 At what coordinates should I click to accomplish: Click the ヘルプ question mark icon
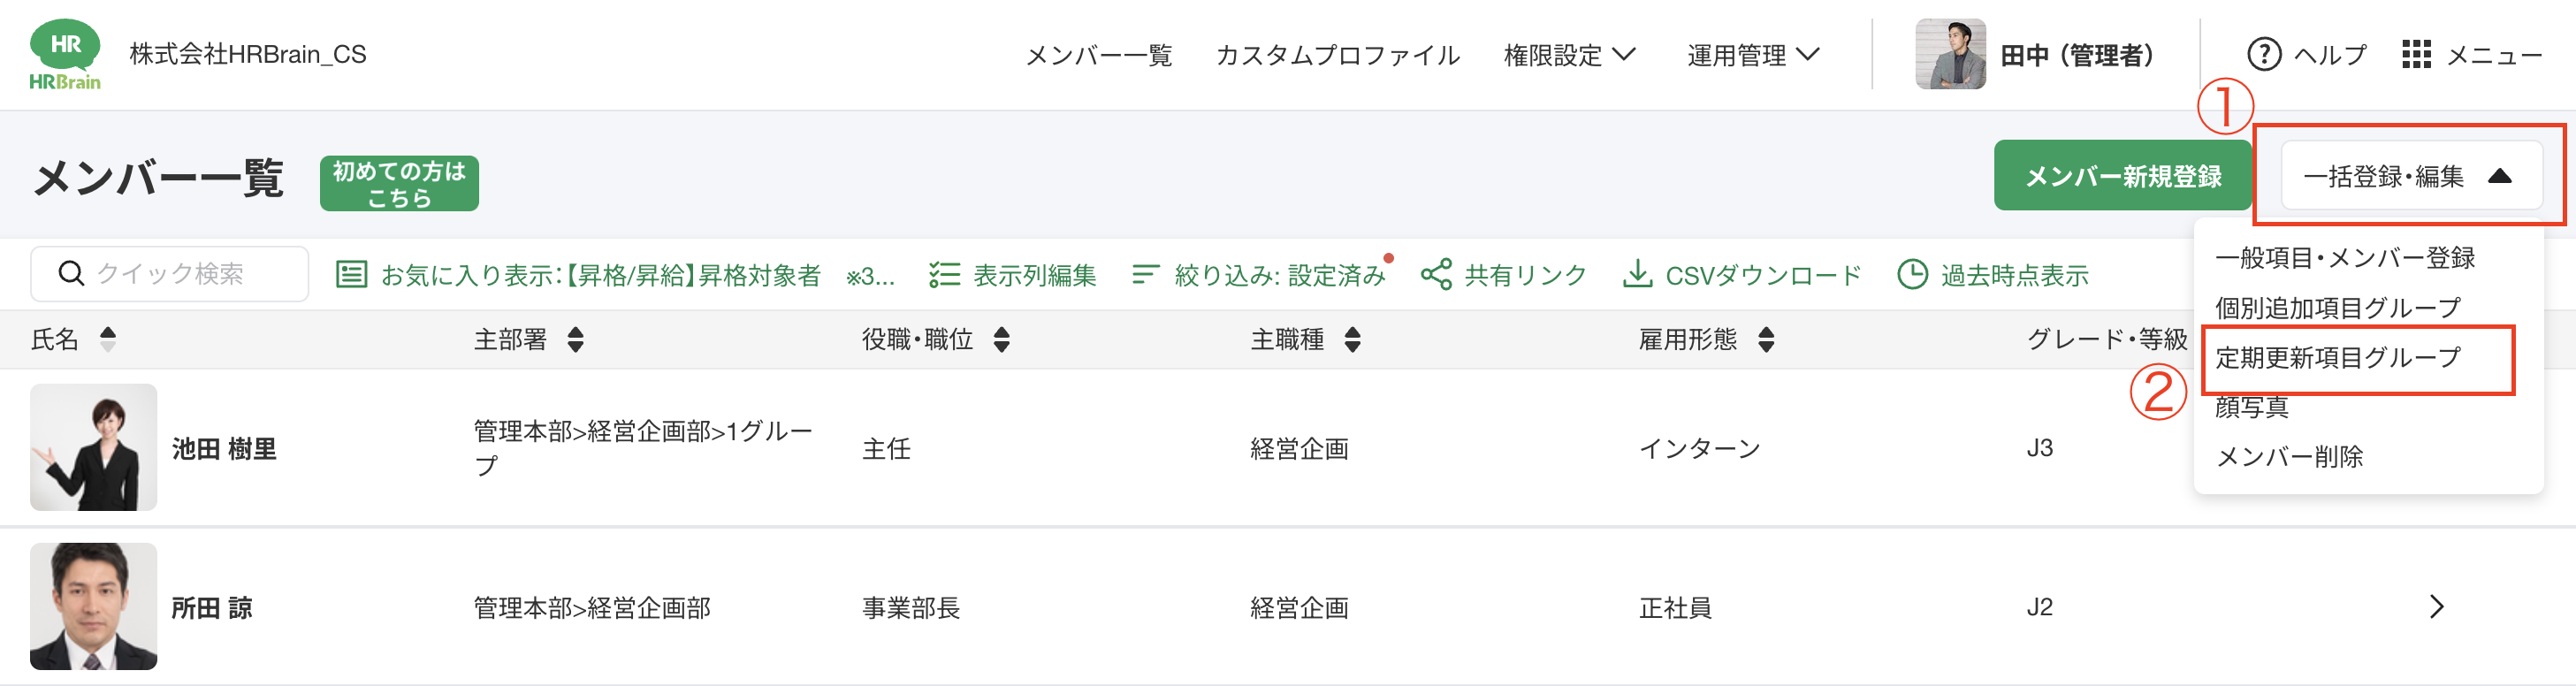click(2263, 54)
